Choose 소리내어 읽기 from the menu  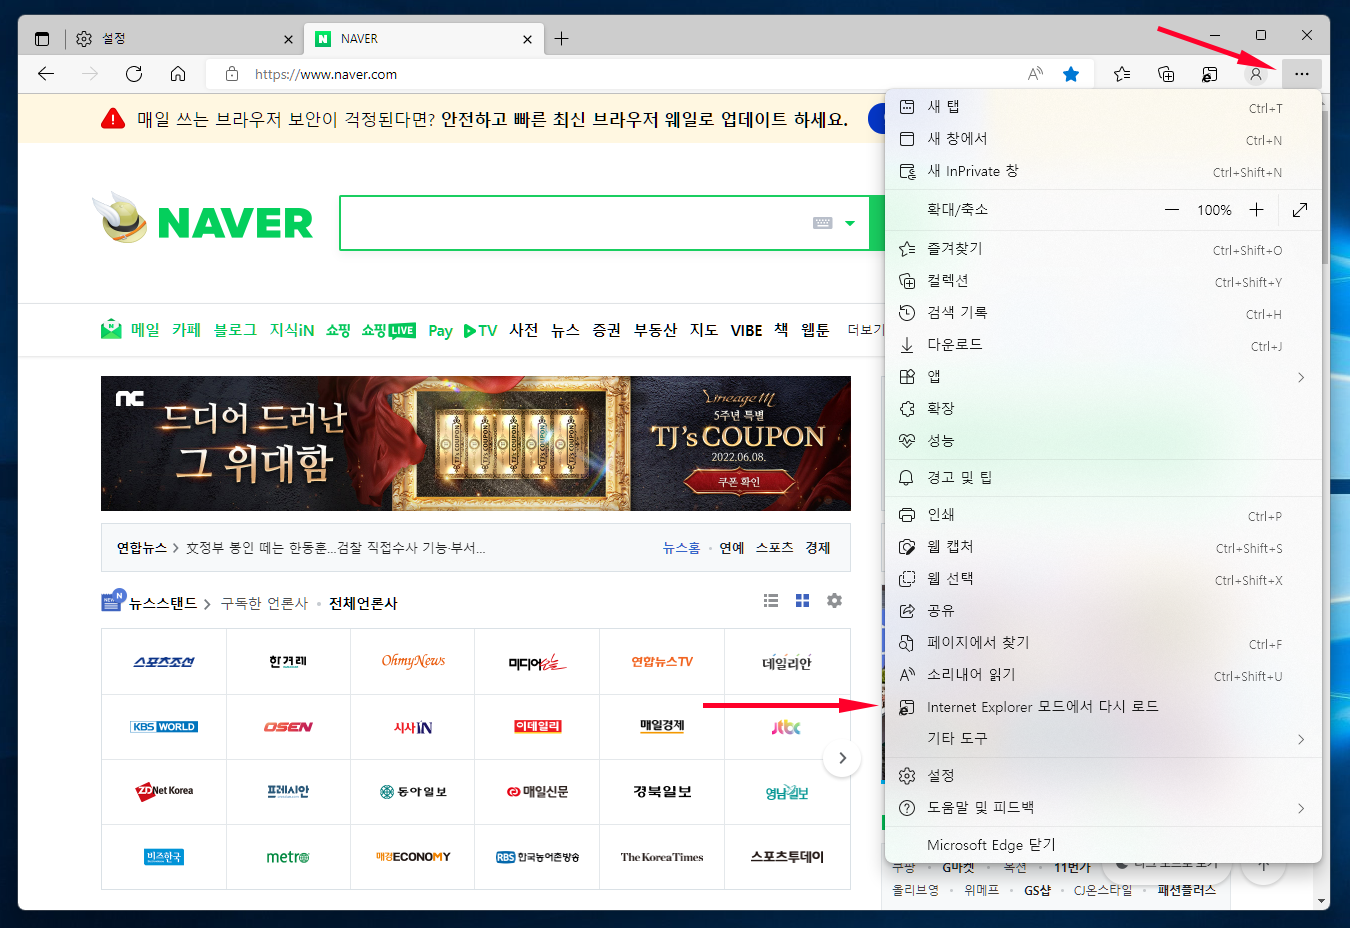[1103, 675]
